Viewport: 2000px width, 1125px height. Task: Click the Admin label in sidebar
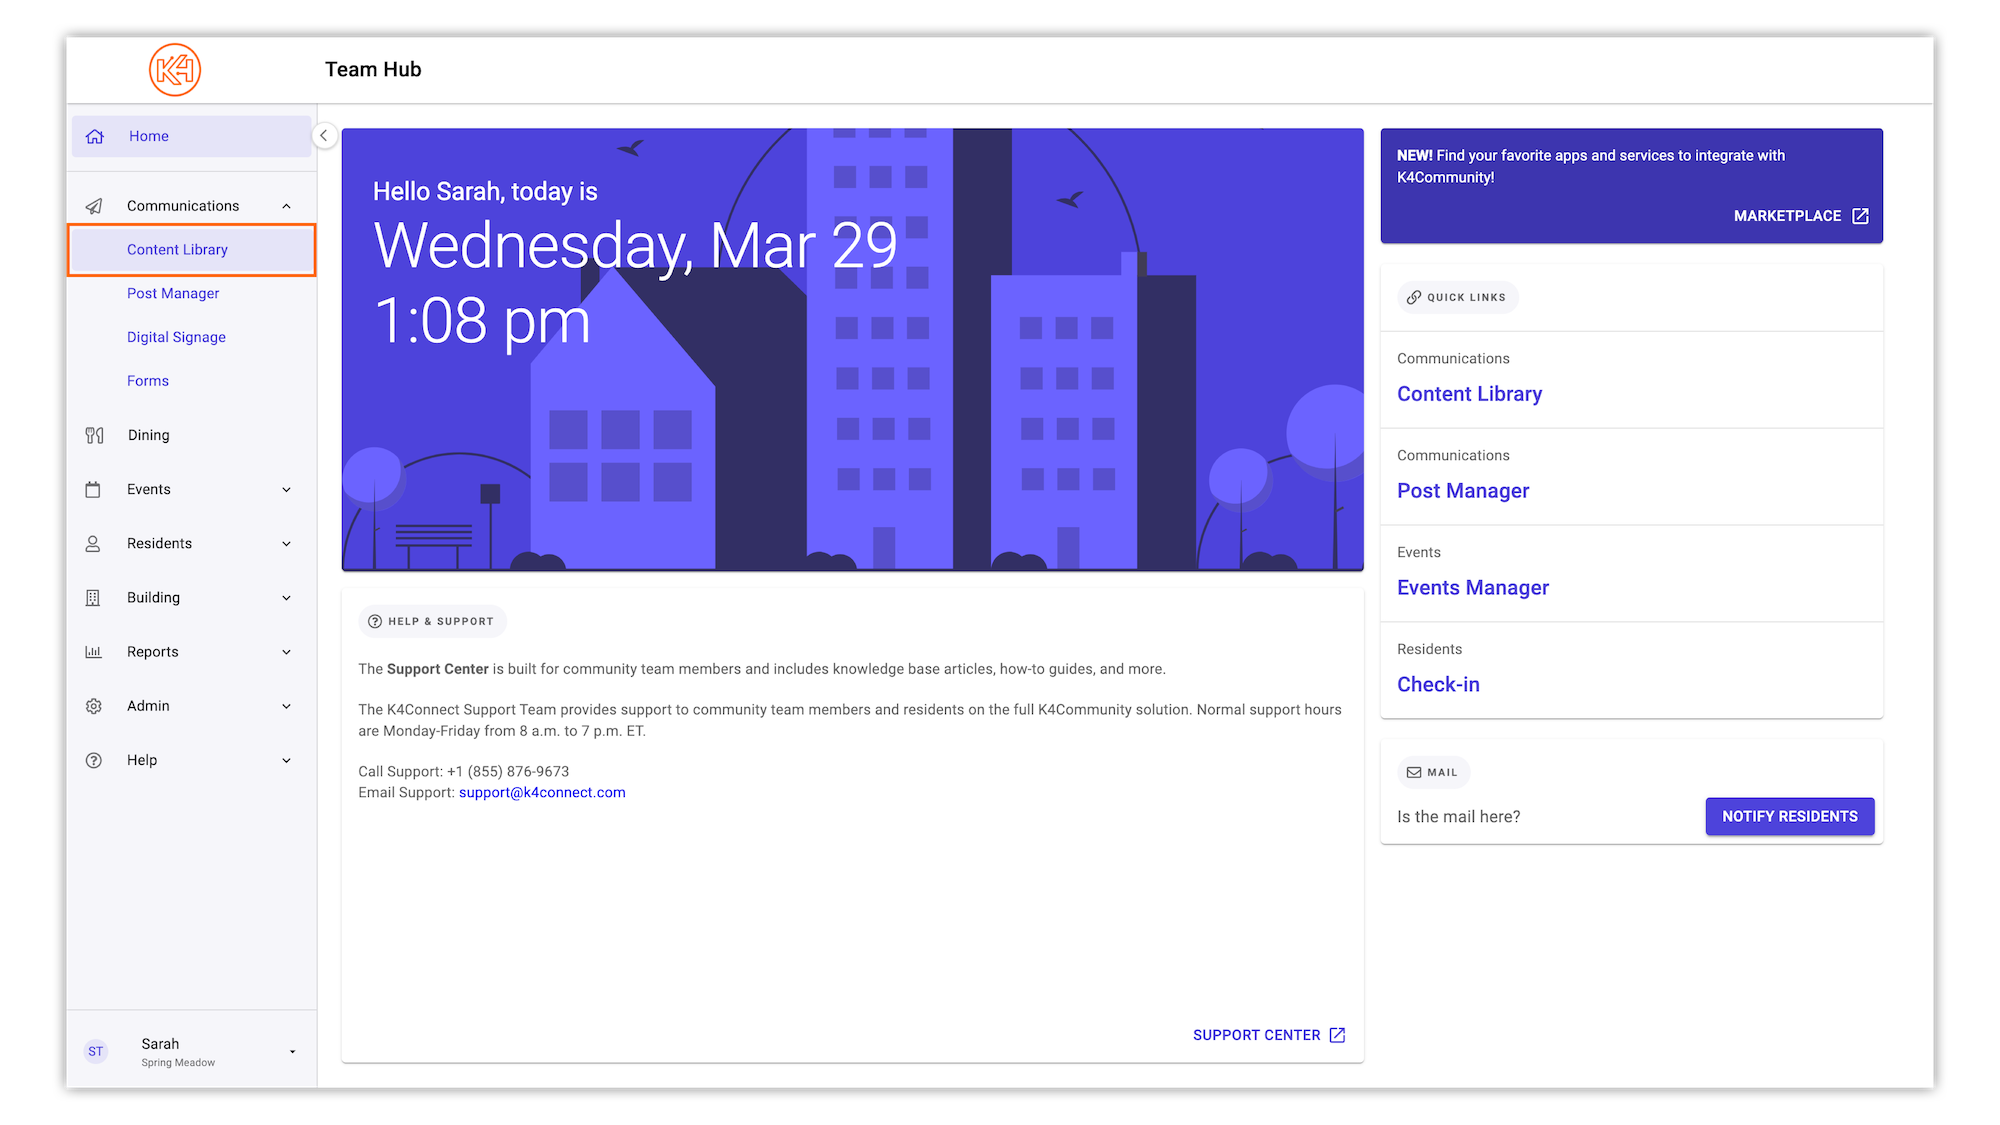148,706
